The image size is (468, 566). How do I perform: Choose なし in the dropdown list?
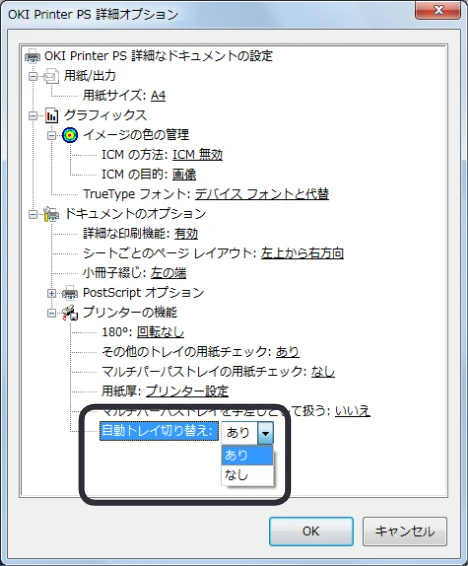tap(247, 475)
